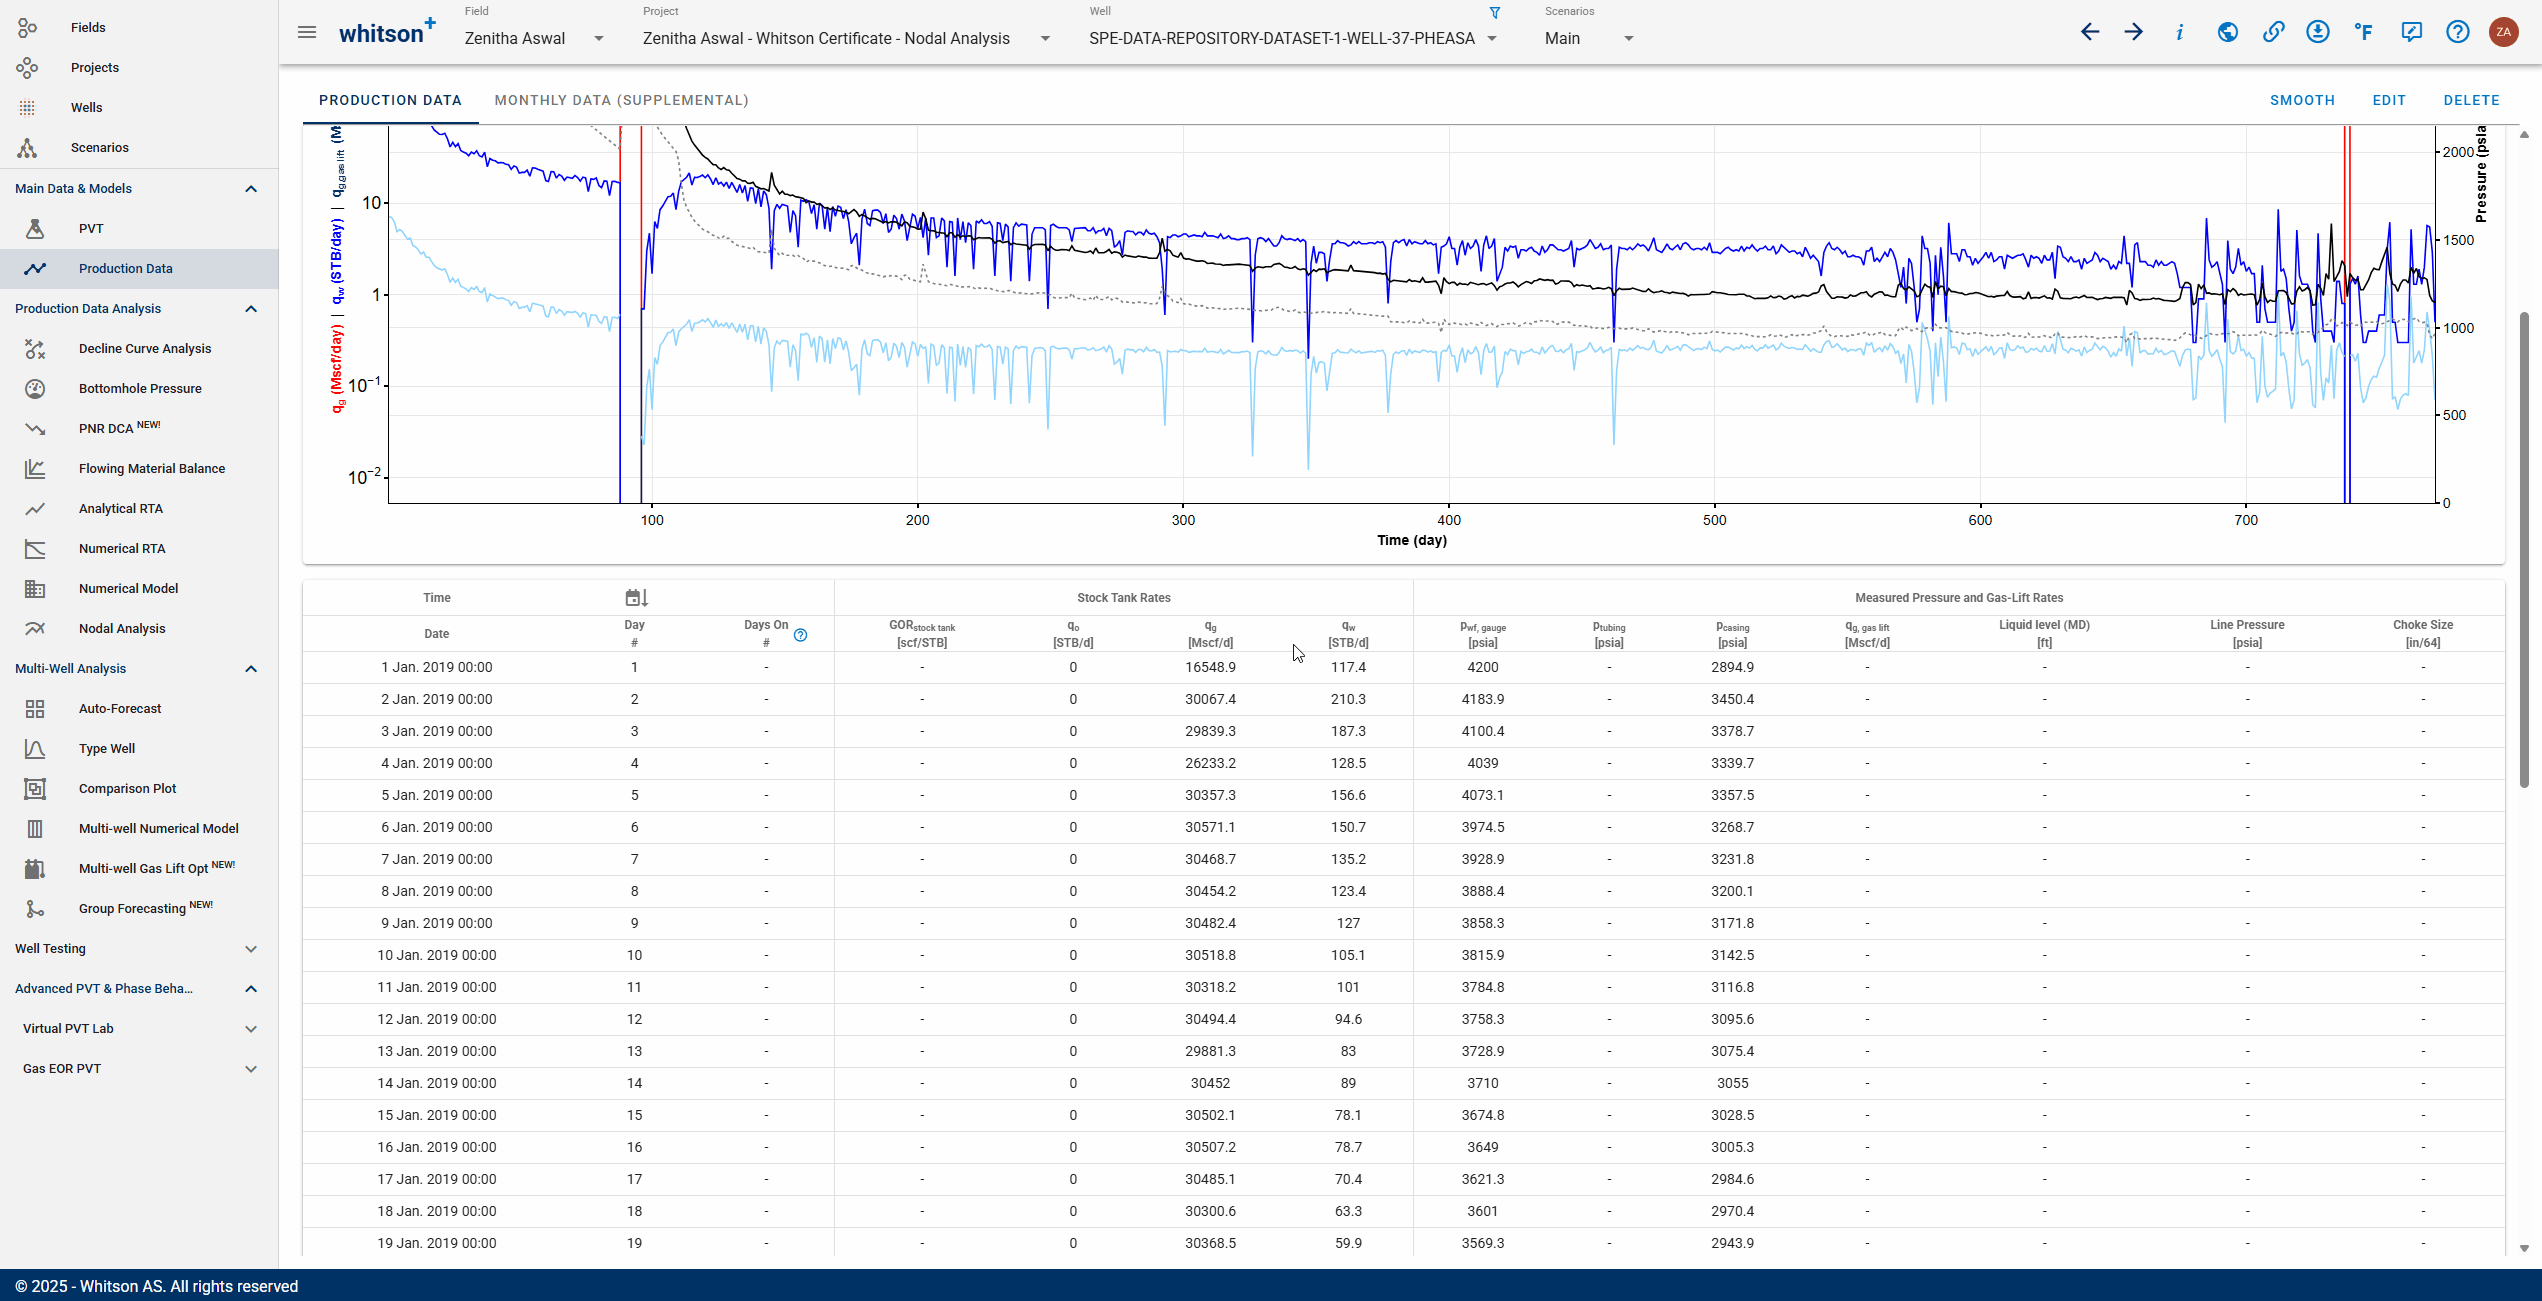Go back with the left arrow icon
This screenshot has width=2542, height=1301.
(x=2089, y=32)
